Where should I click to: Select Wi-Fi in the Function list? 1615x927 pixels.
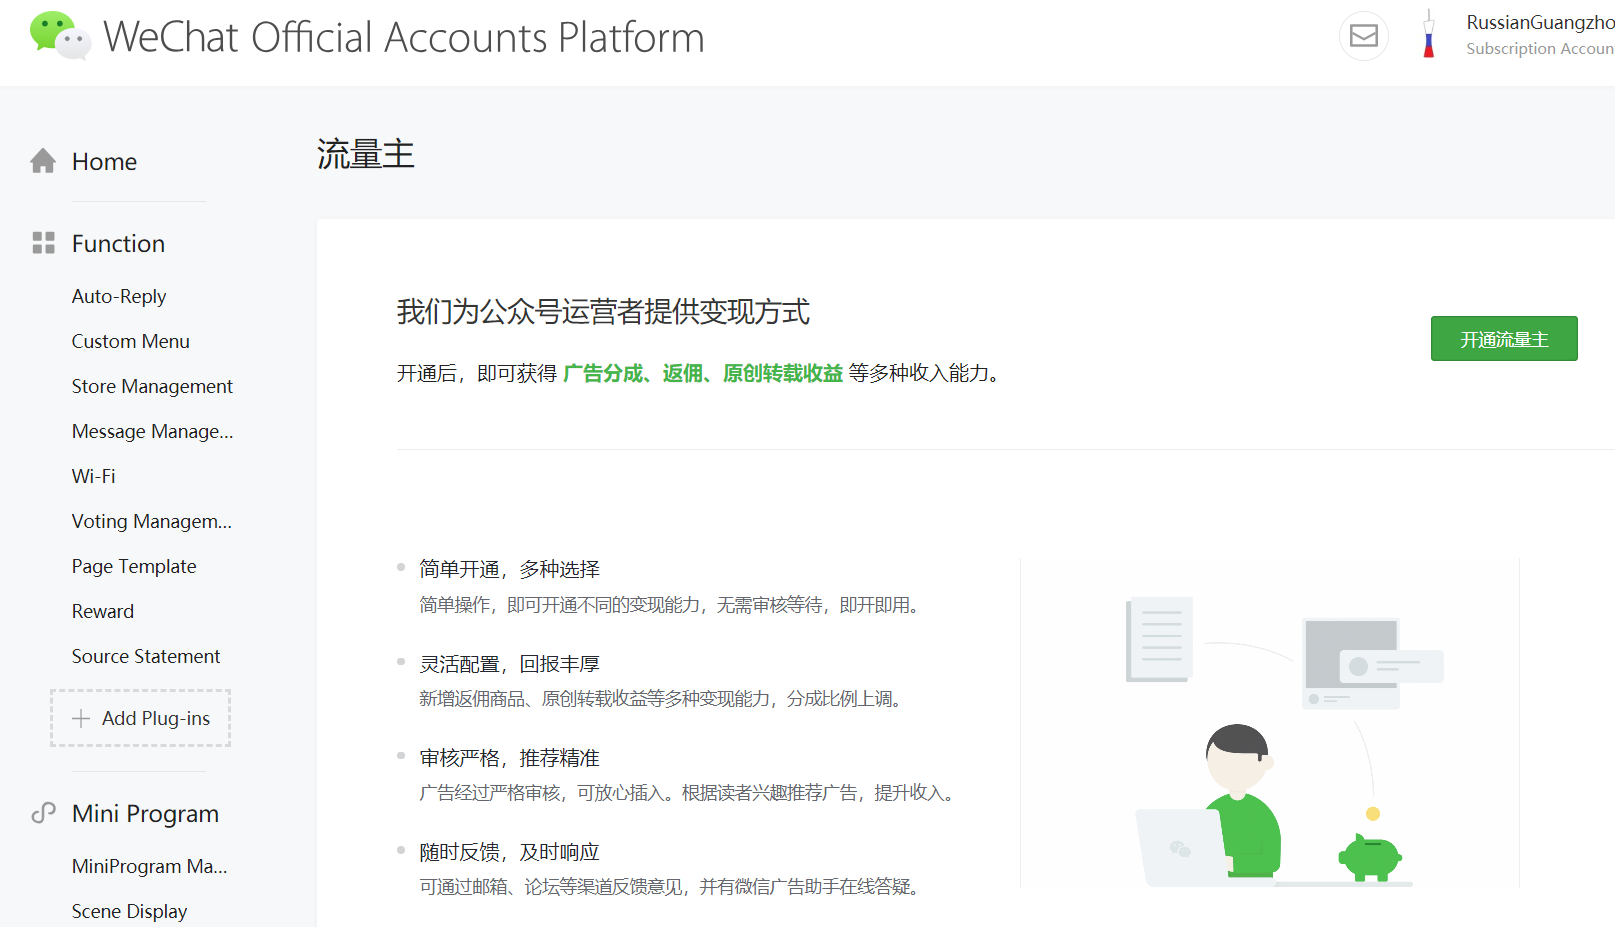click(94, 476)
